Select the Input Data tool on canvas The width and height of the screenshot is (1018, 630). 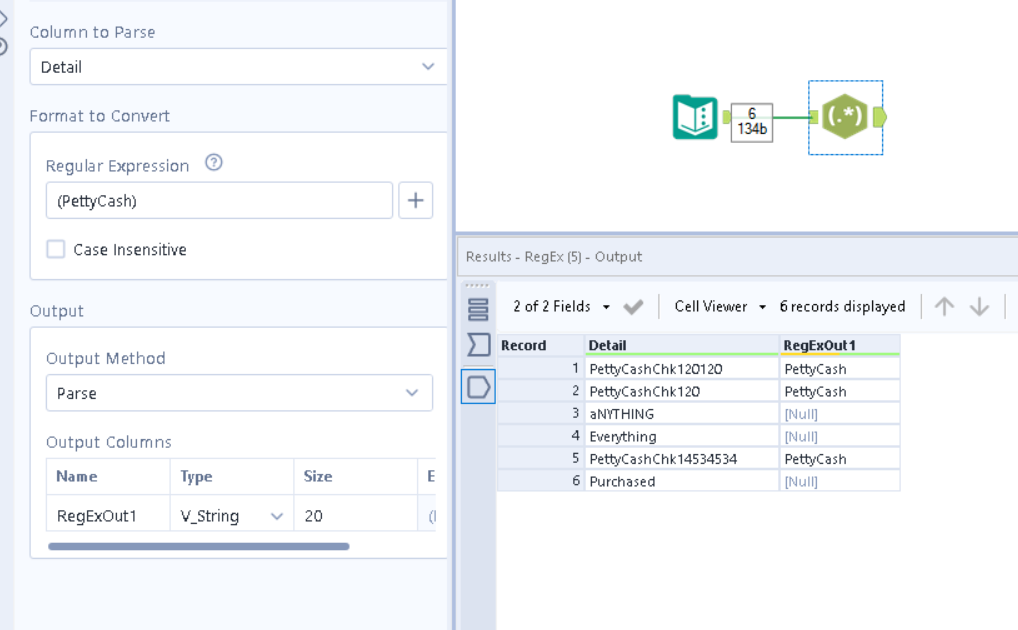pyautogui.click(x=695, y=117)
